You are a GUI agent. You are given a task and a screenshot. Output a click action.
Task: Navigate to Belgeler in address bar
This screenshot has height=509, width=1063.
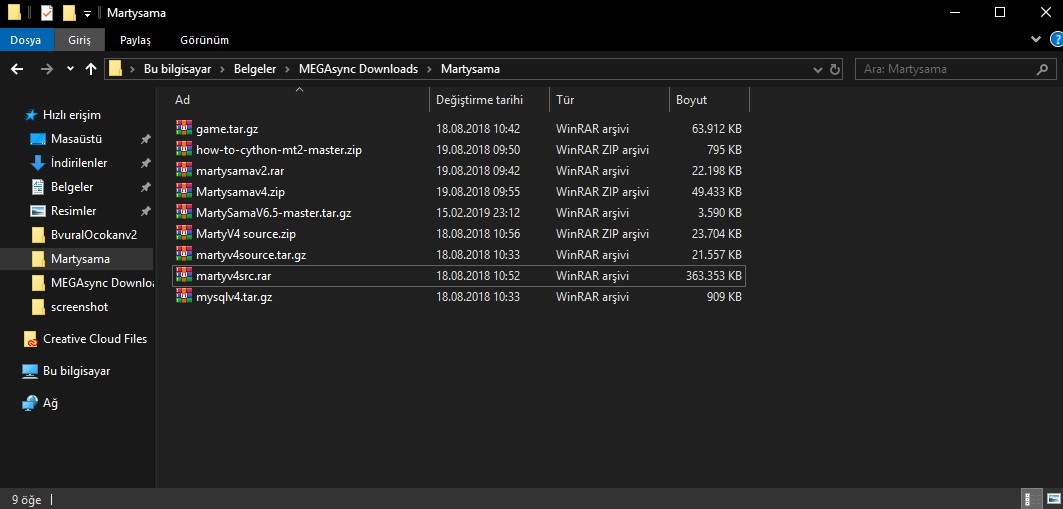[x=256, y=69]
